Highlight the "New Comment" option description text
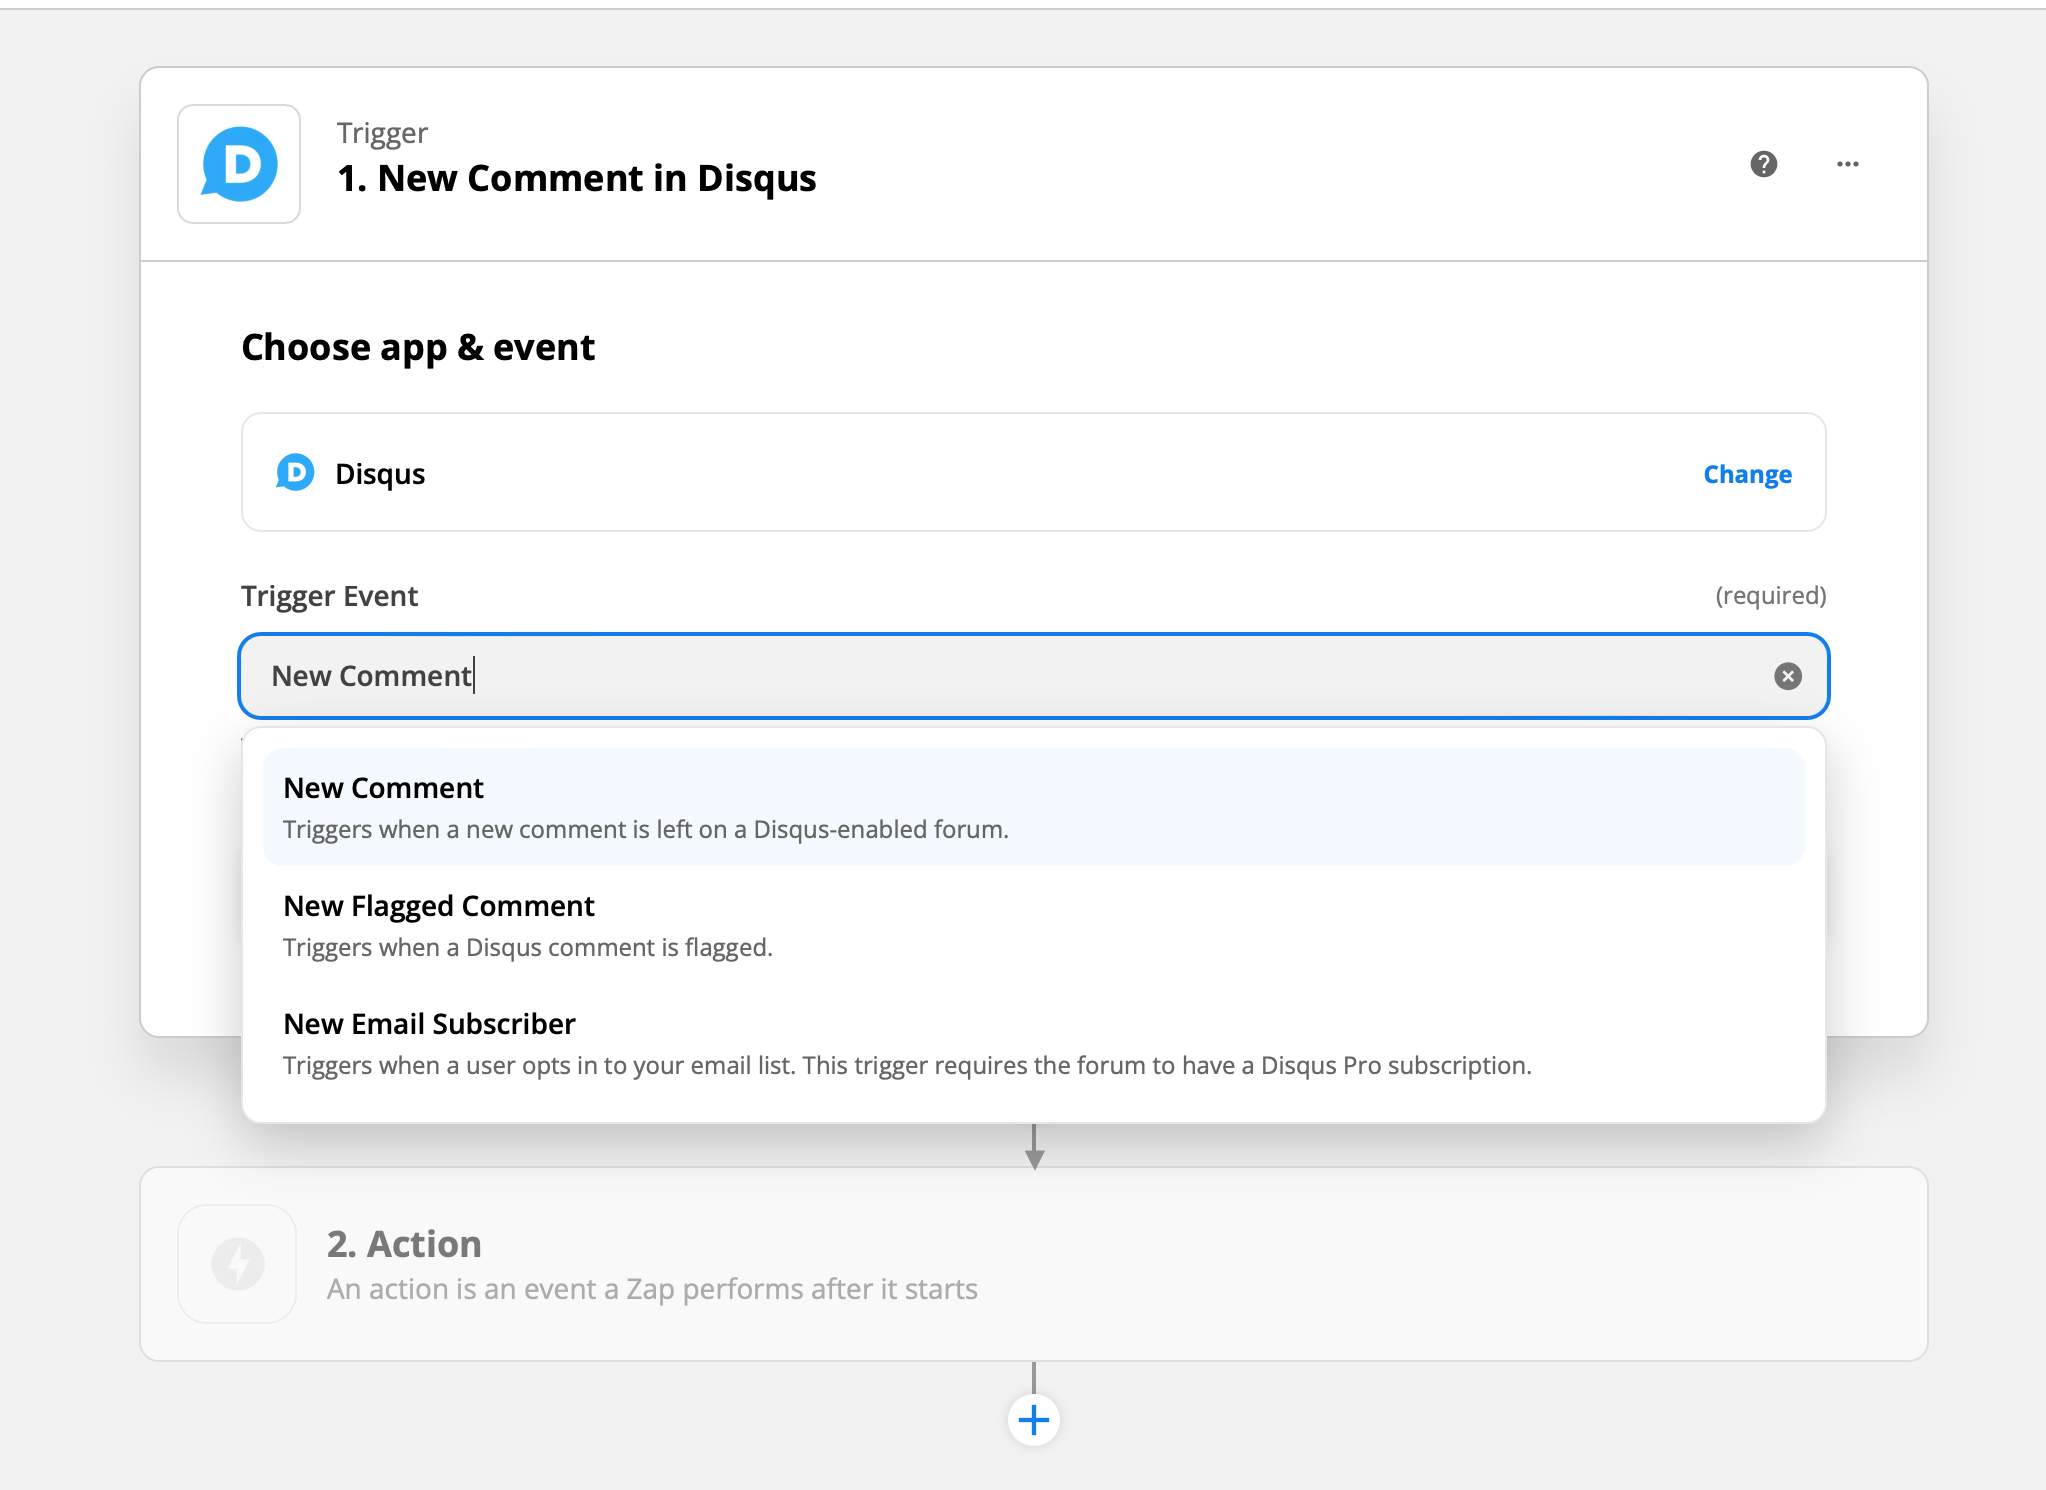 click(x=645, y=829)
